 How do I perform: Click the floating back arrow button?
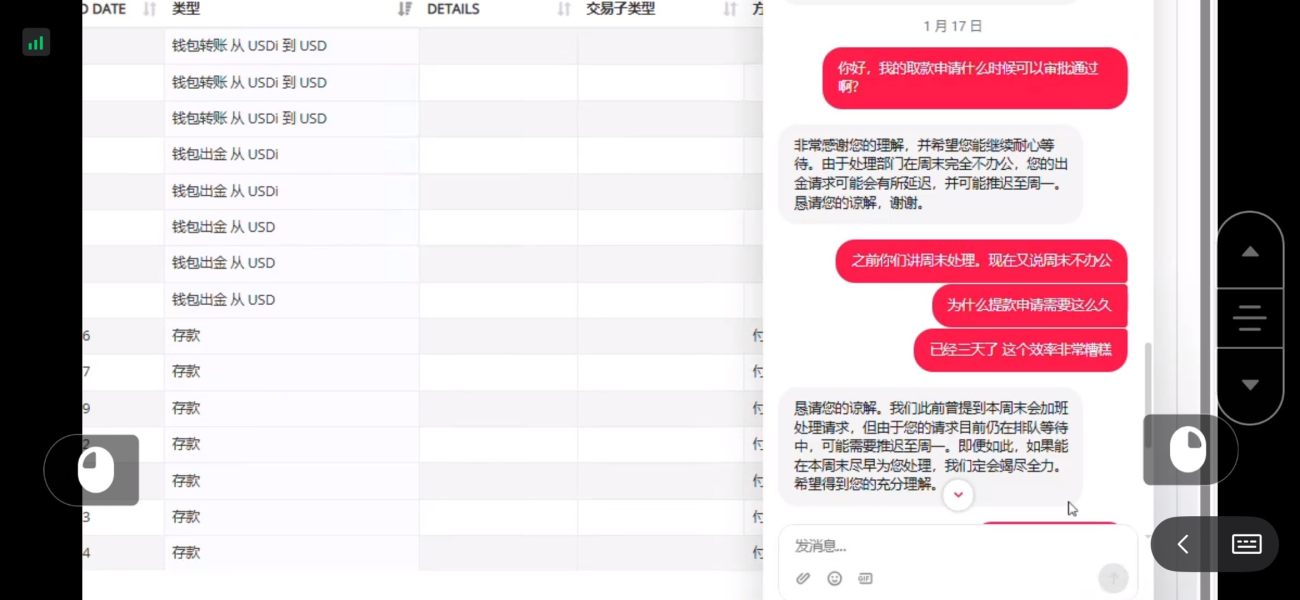click(1183, 544)
